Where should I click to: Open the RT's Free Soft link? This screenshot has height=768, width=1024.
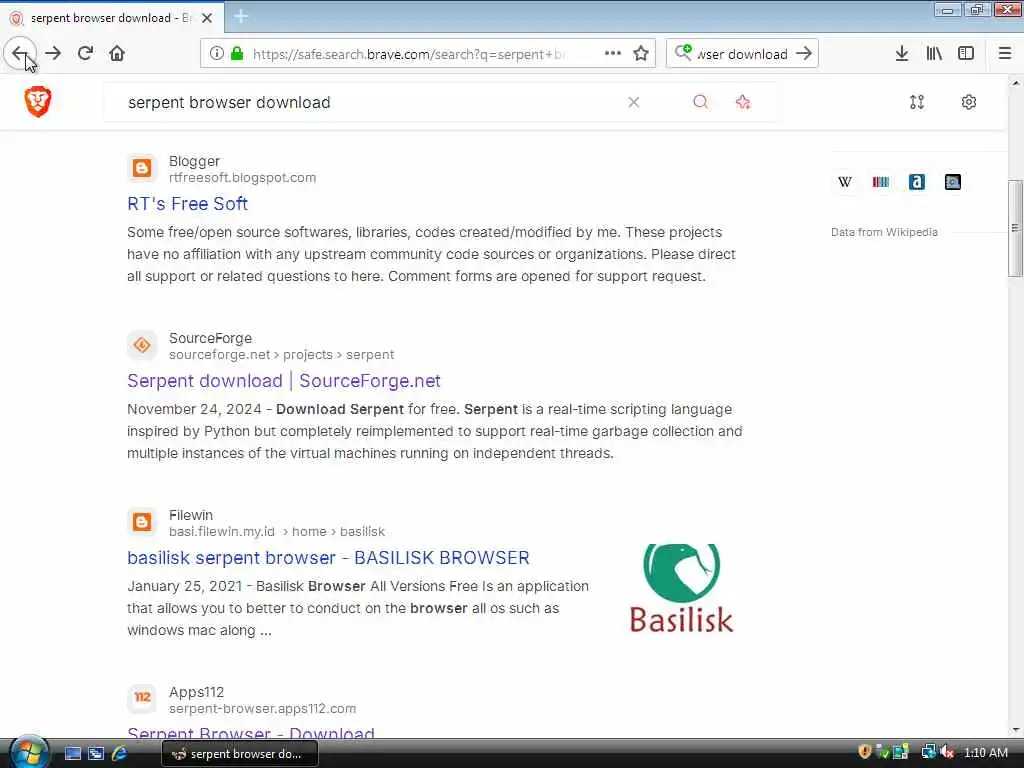click(187, 204)
